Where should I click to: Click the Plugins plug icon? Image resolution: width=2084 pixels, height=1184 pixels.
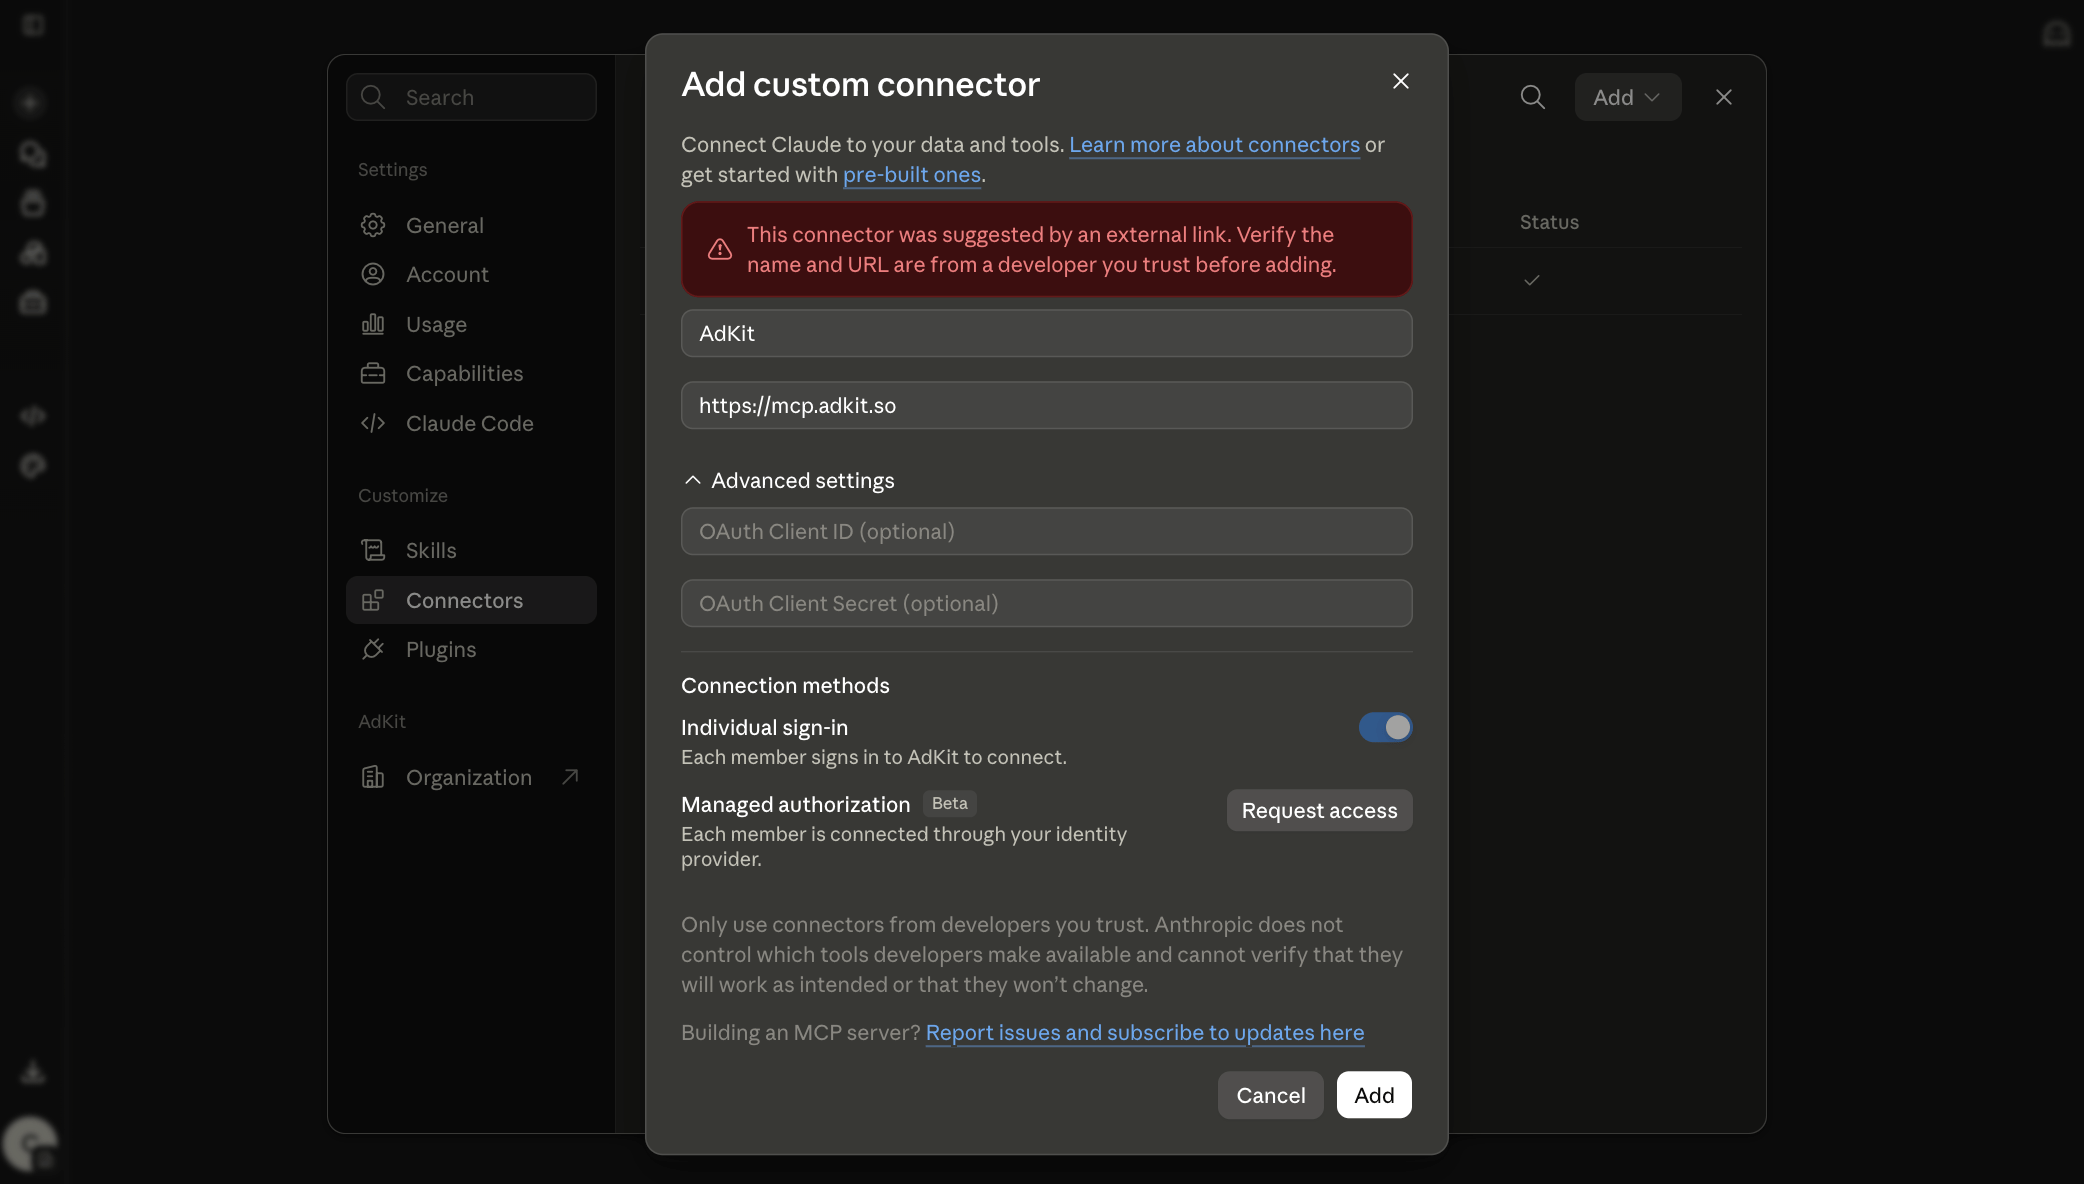(x=373, y=649)
